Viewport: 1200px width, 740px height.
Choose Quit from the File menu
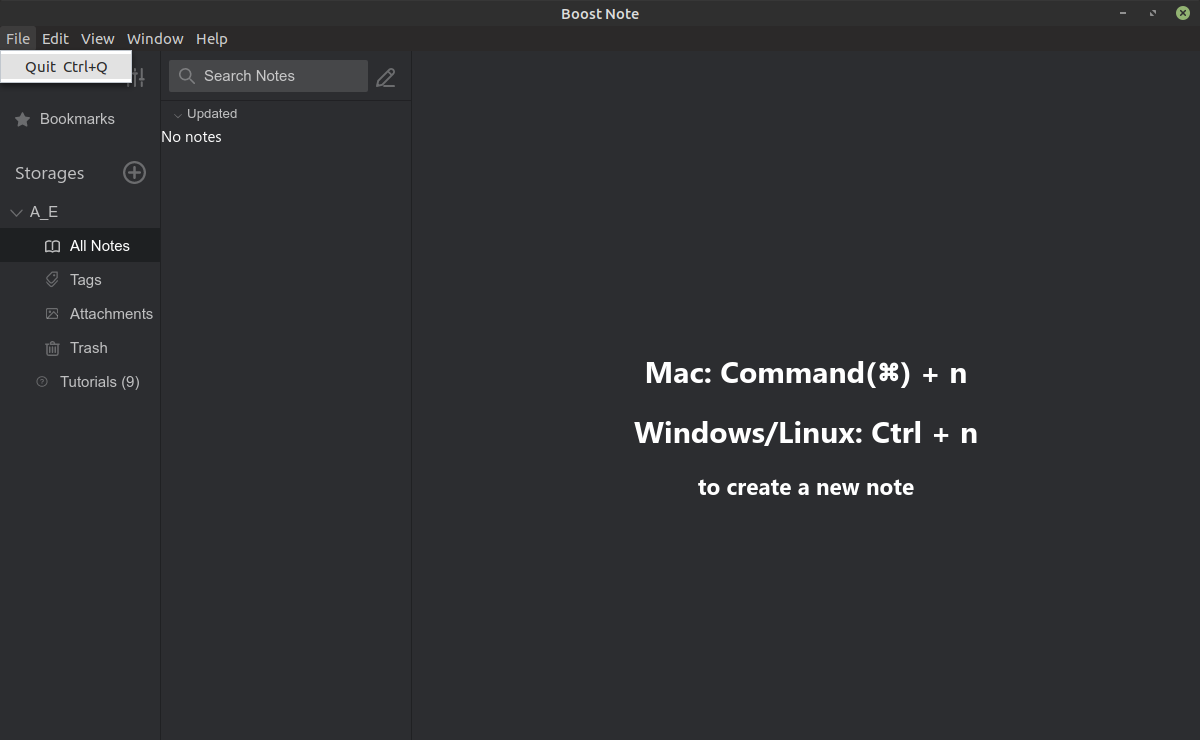(x=65, y=66)
